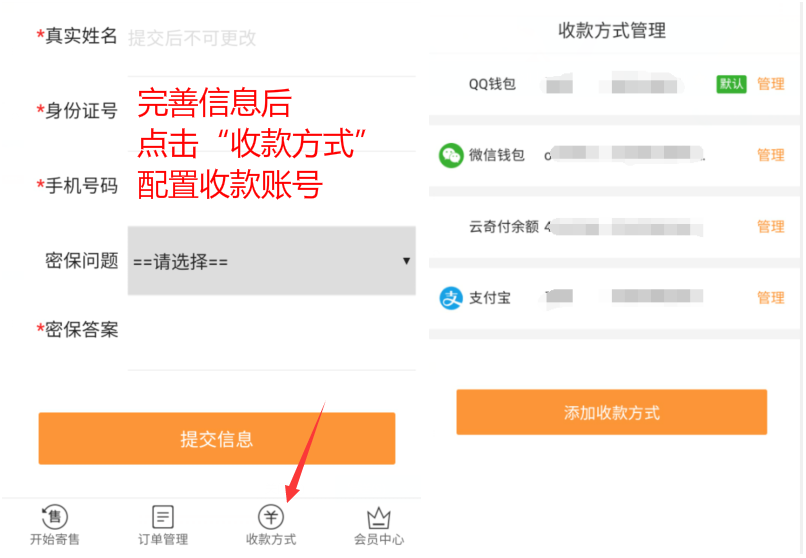Screen dimensions: 806x558
Task: Expand the 密保问题 dropdown arrow
Action: (406, 261)
